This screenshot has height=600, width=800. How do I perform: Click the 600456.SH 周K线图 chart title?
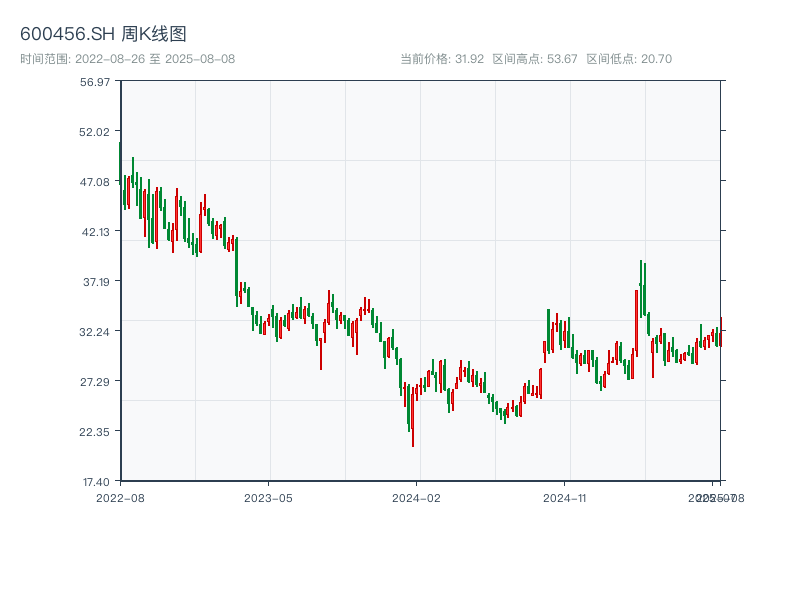[103, 34]
